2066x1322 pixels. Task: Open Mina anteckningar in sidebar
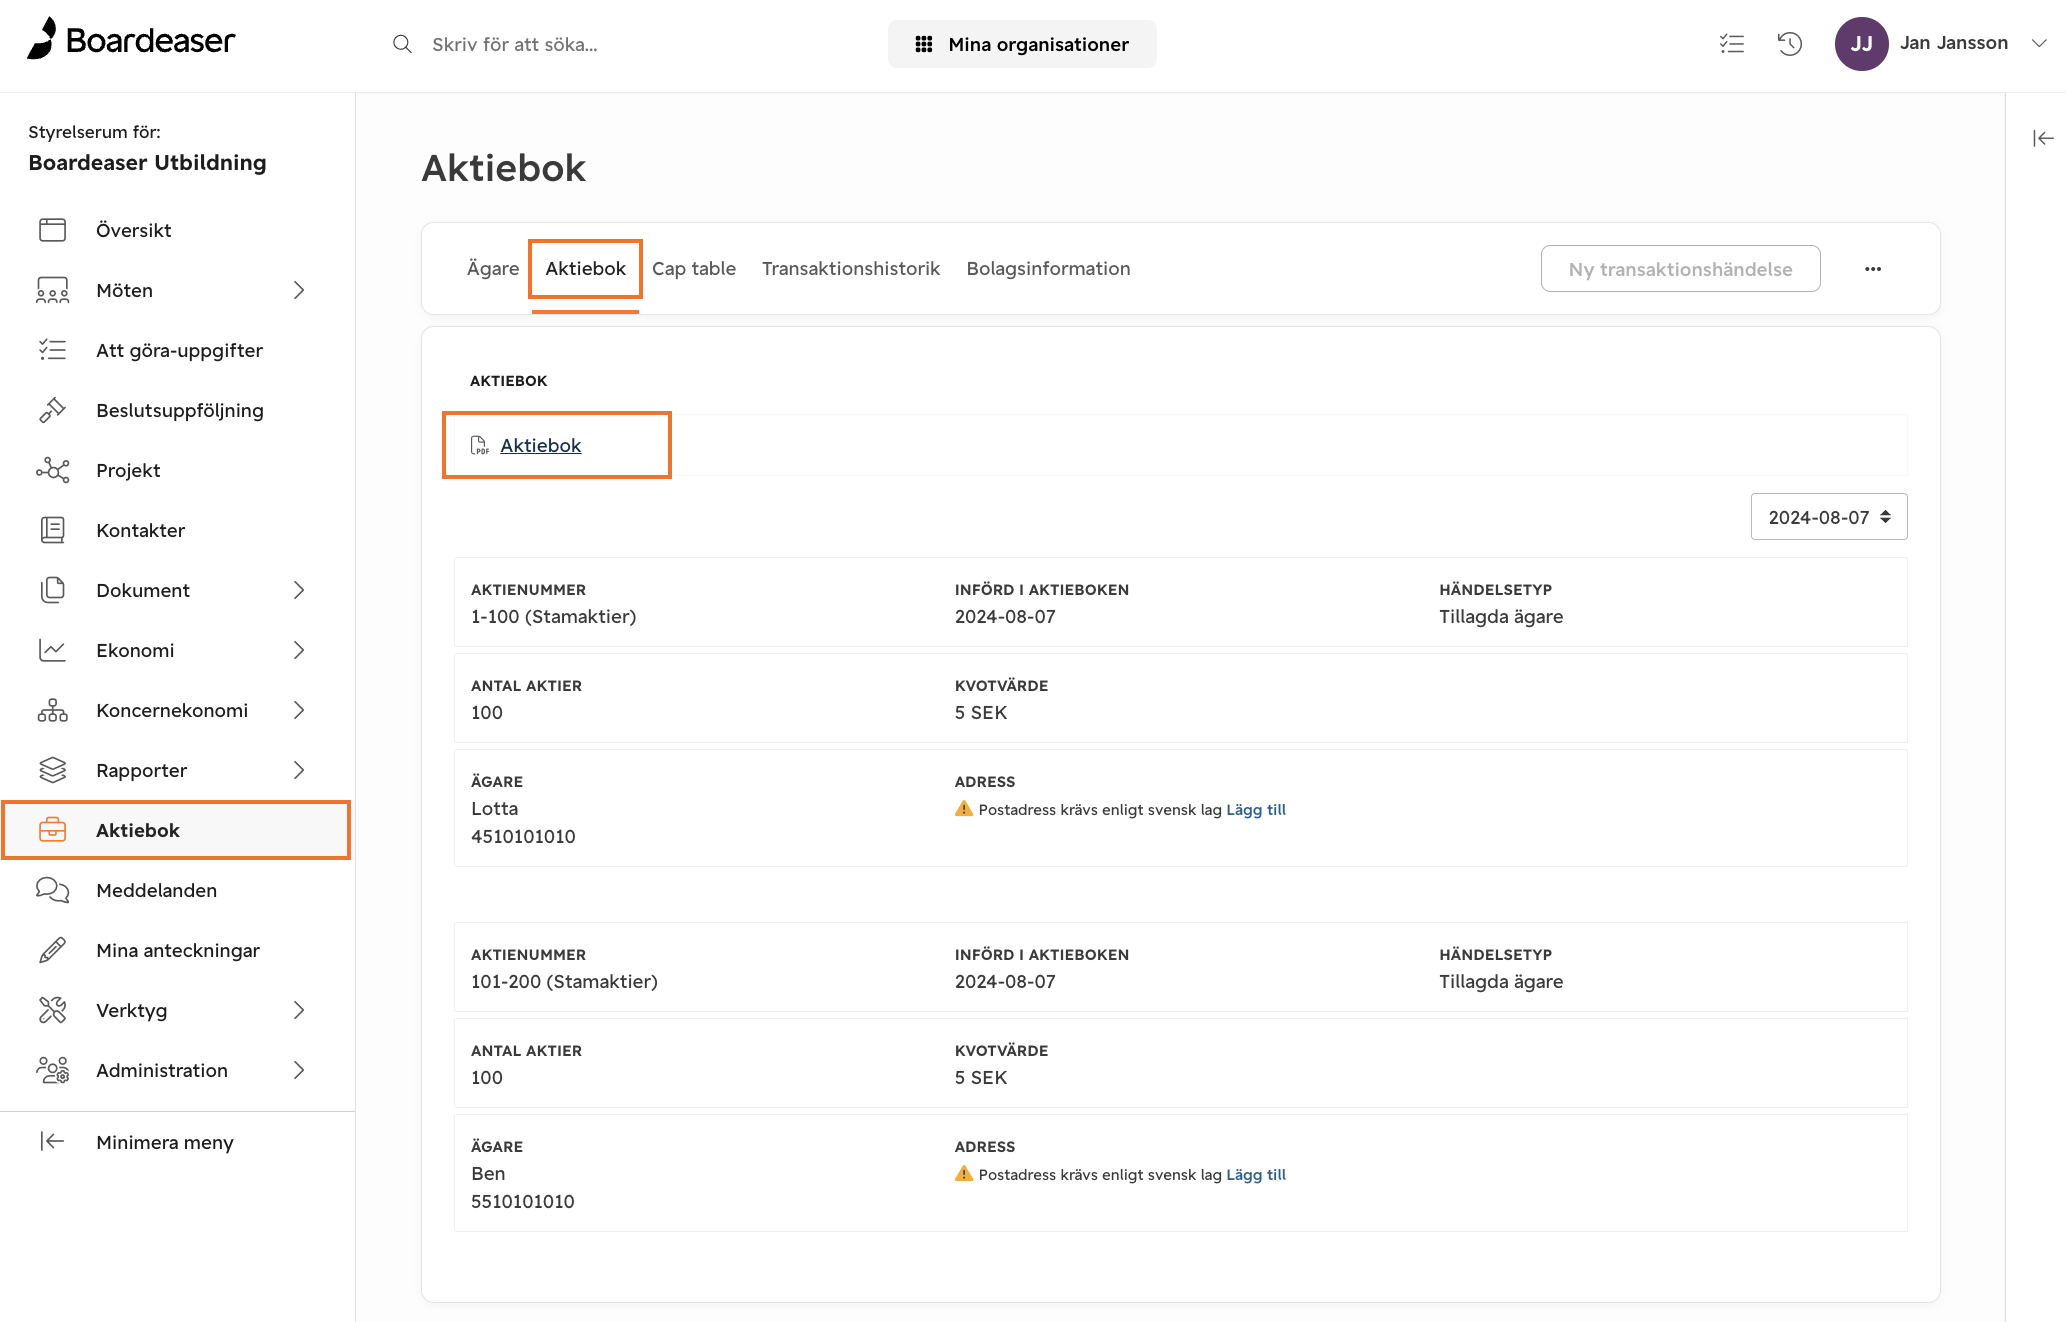tap(176, 950)
